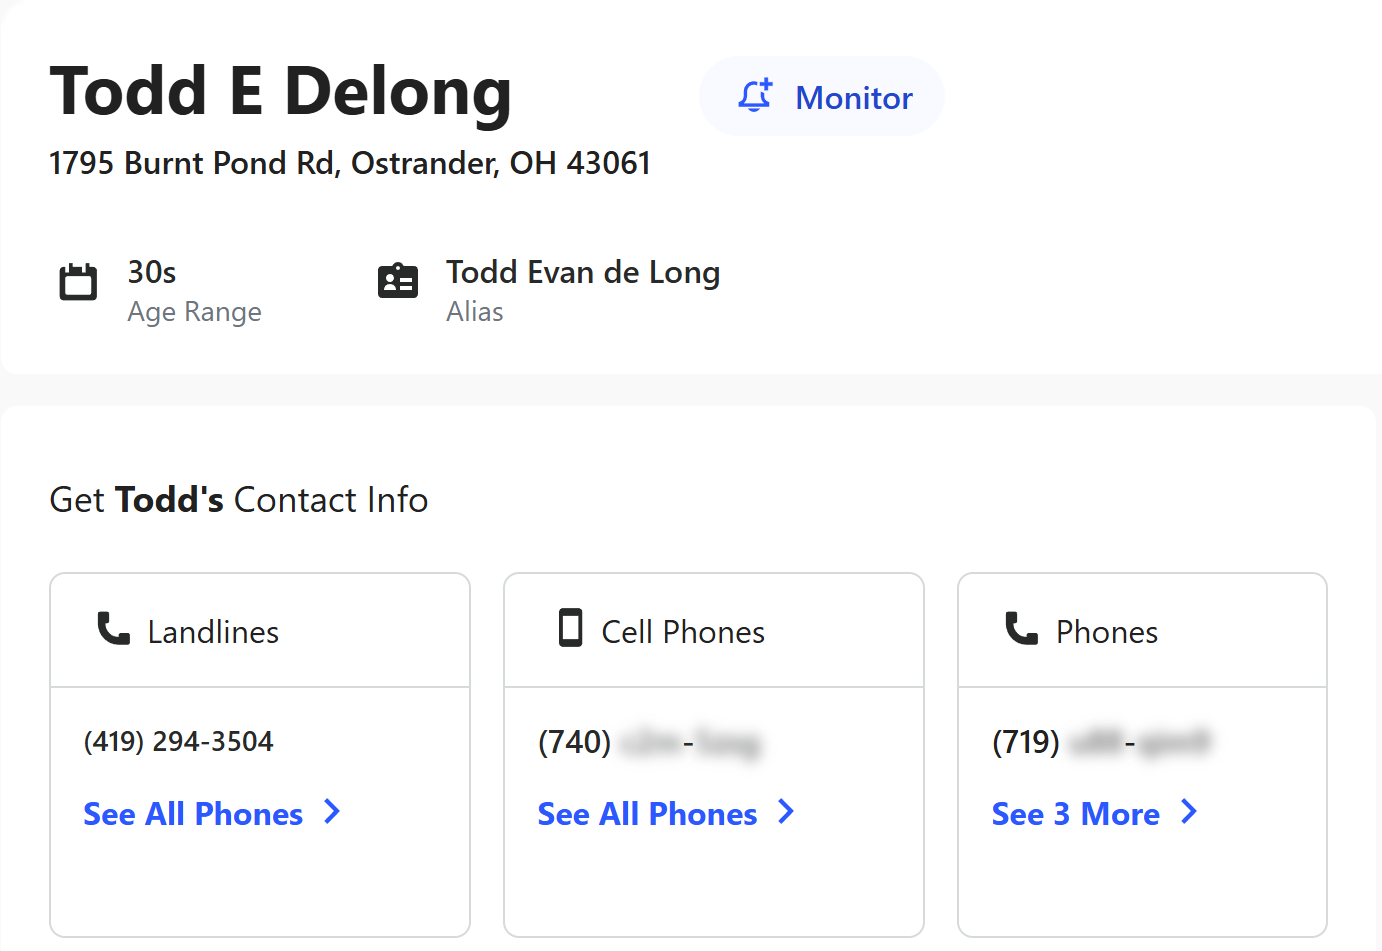Open the See 3 More link
Screen dimensions: 1382x951
click(1075, 814)
